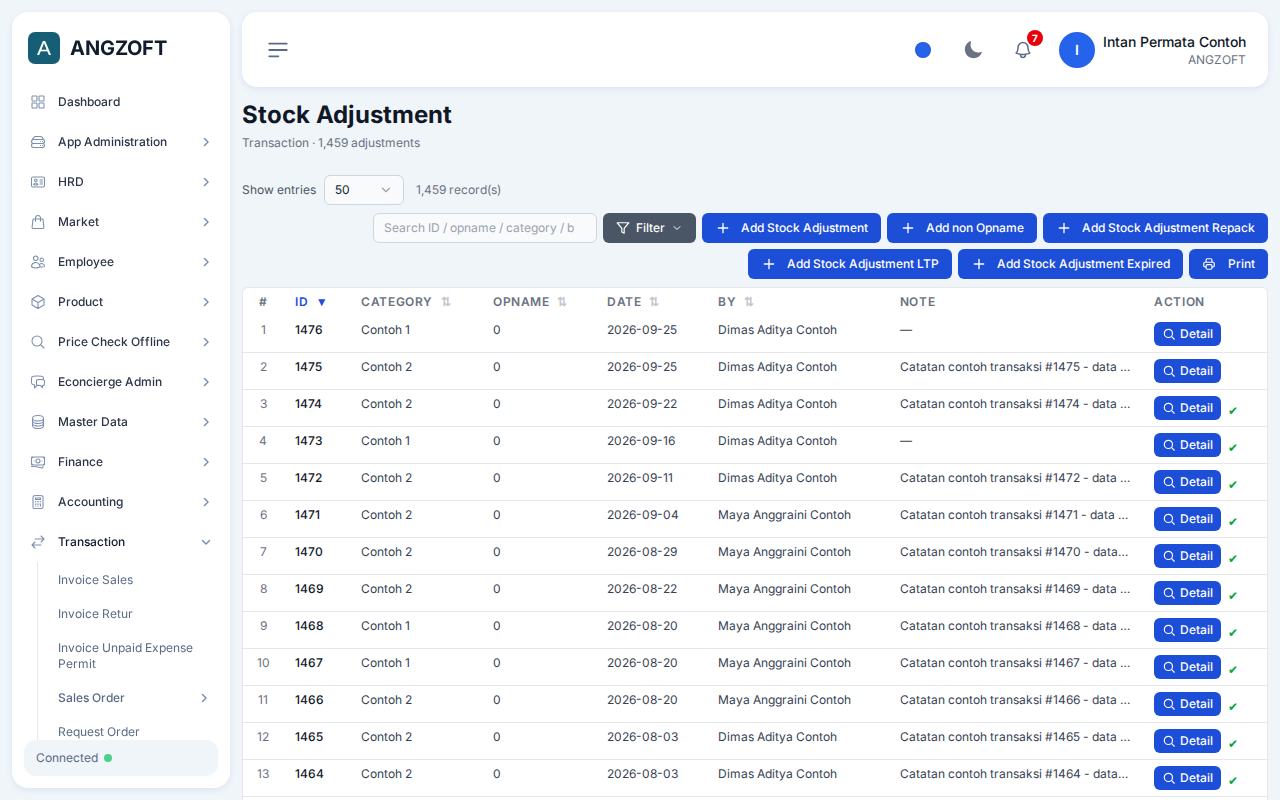Click Add Stock Adjustment Repack
Image resolution: width=1280 pixels, height=800 pixels.
tap(1155, 228)
